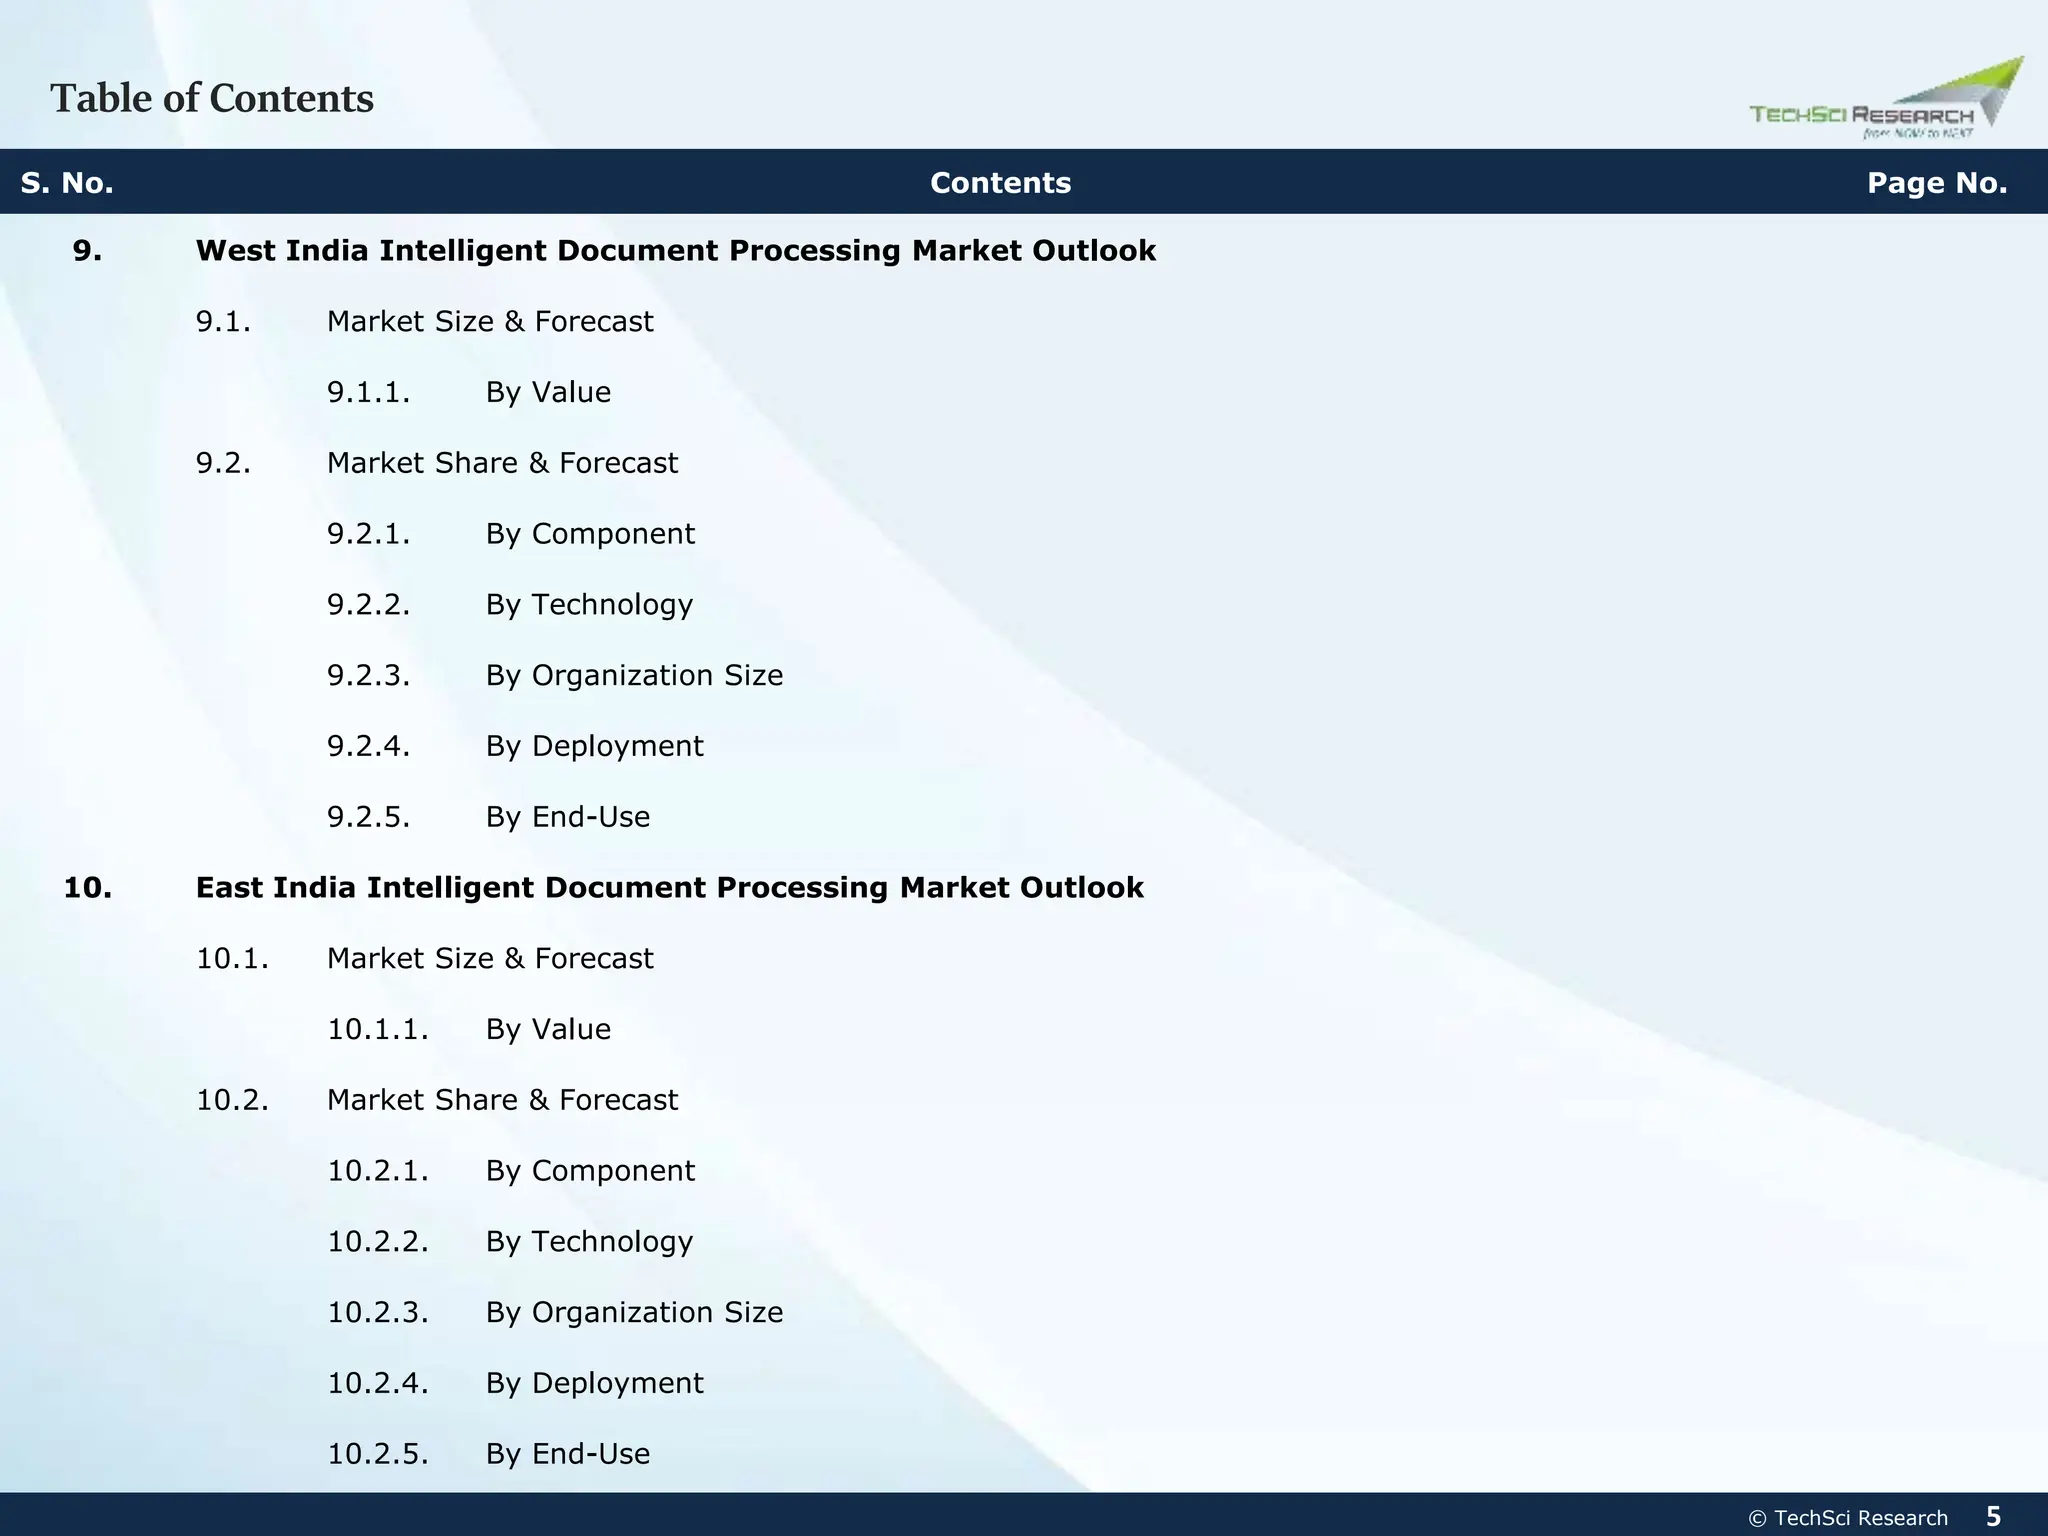This screenshot has height=1536, width=2048.
Task: Click section 10.1 Market Size & Forecast
Action: click(x=490, y=958)
